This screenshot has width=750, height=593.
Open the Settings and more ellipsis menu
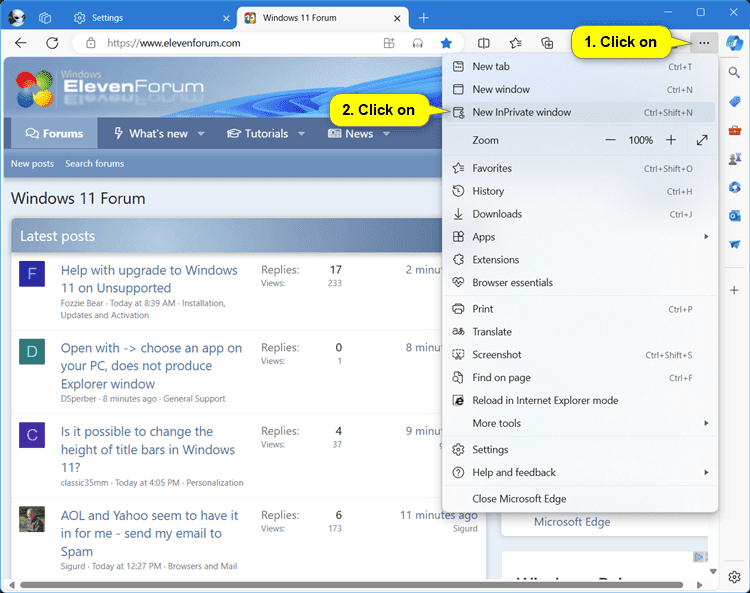click(704, 43)
